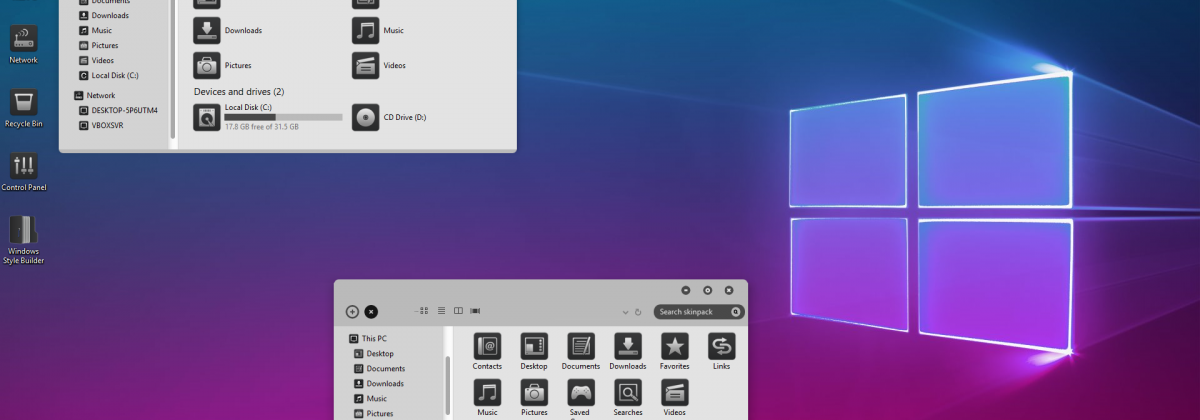Screen dimensions: 1200x420
Task: Select Local Disk (C:) drive icon
Action: [x=206, y=117]
